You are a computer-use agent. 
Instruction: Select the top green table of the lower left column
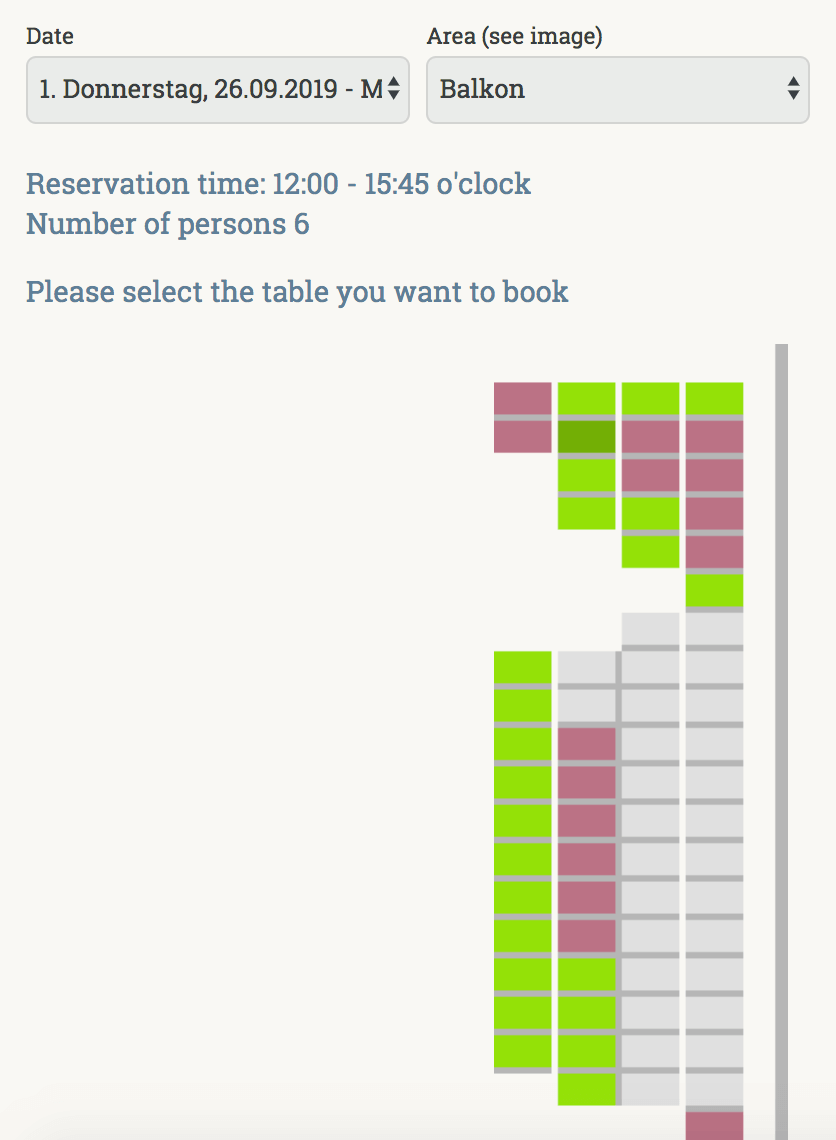pos(523,667)
